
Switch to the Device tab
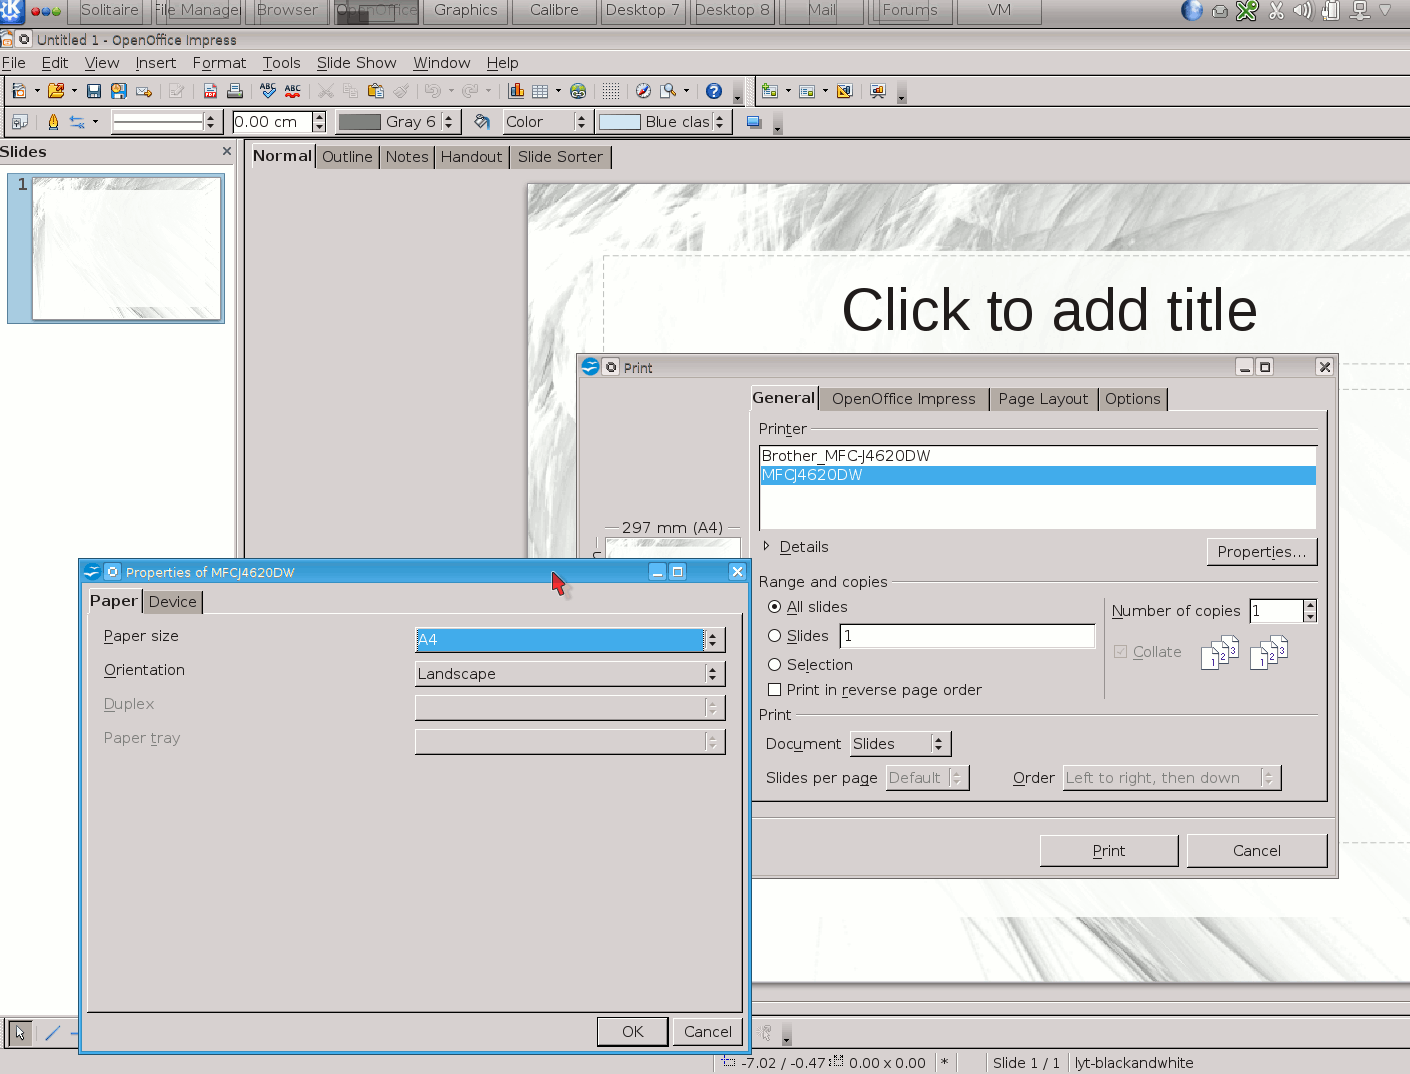[x=173, y=602]
